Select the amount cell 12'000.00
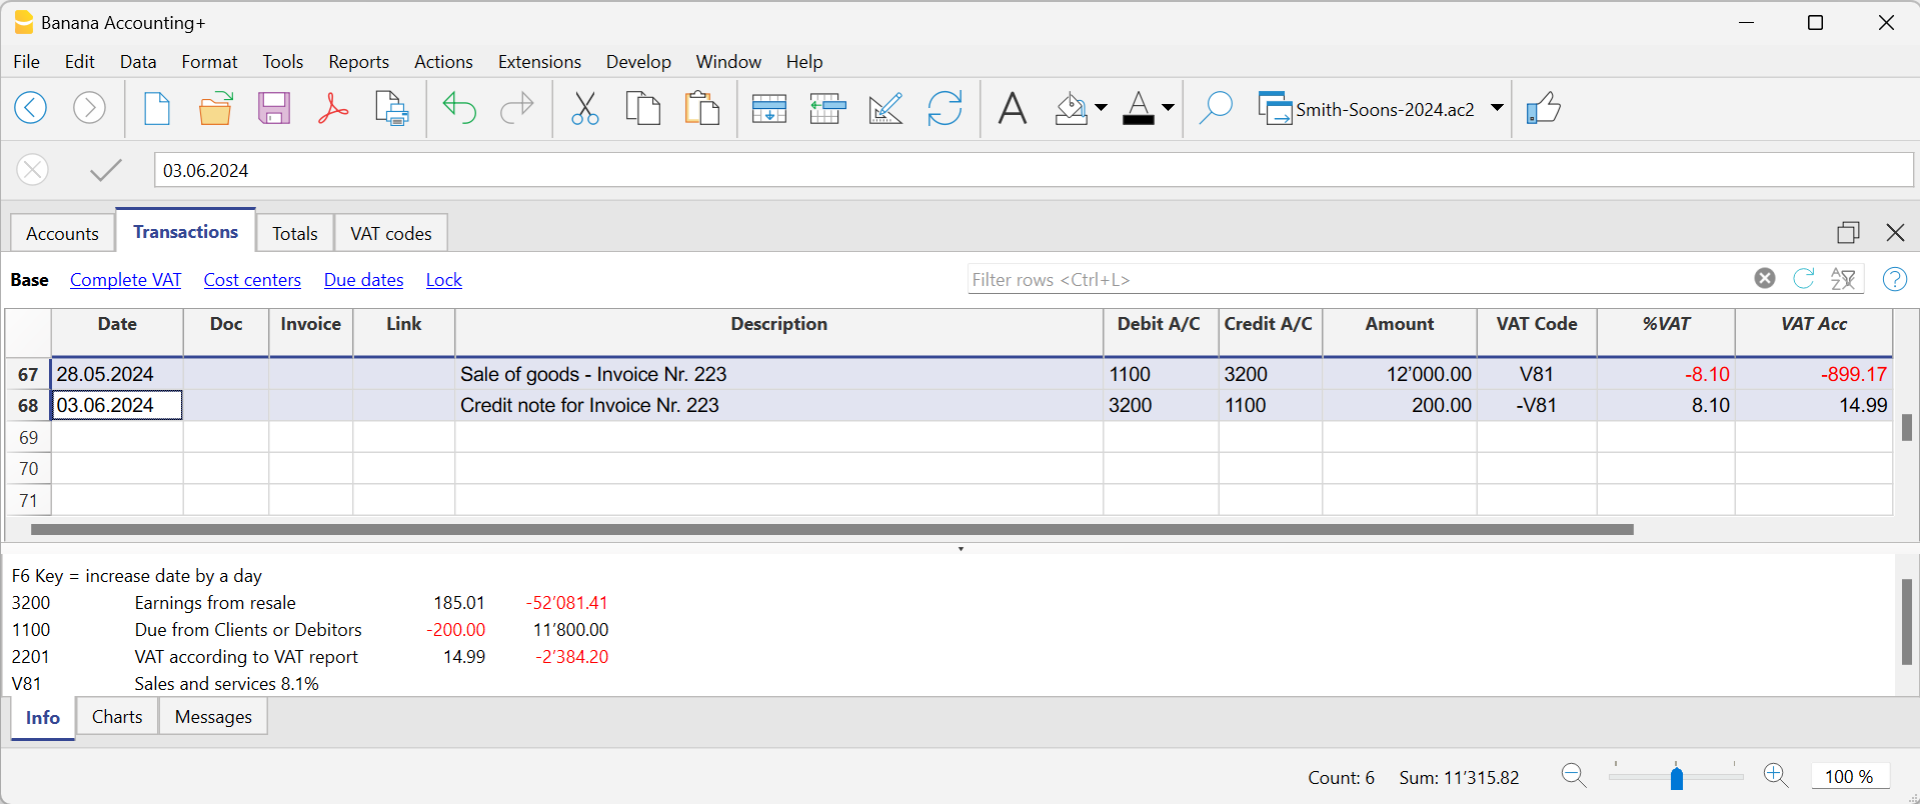 (x=1399, y=374)
